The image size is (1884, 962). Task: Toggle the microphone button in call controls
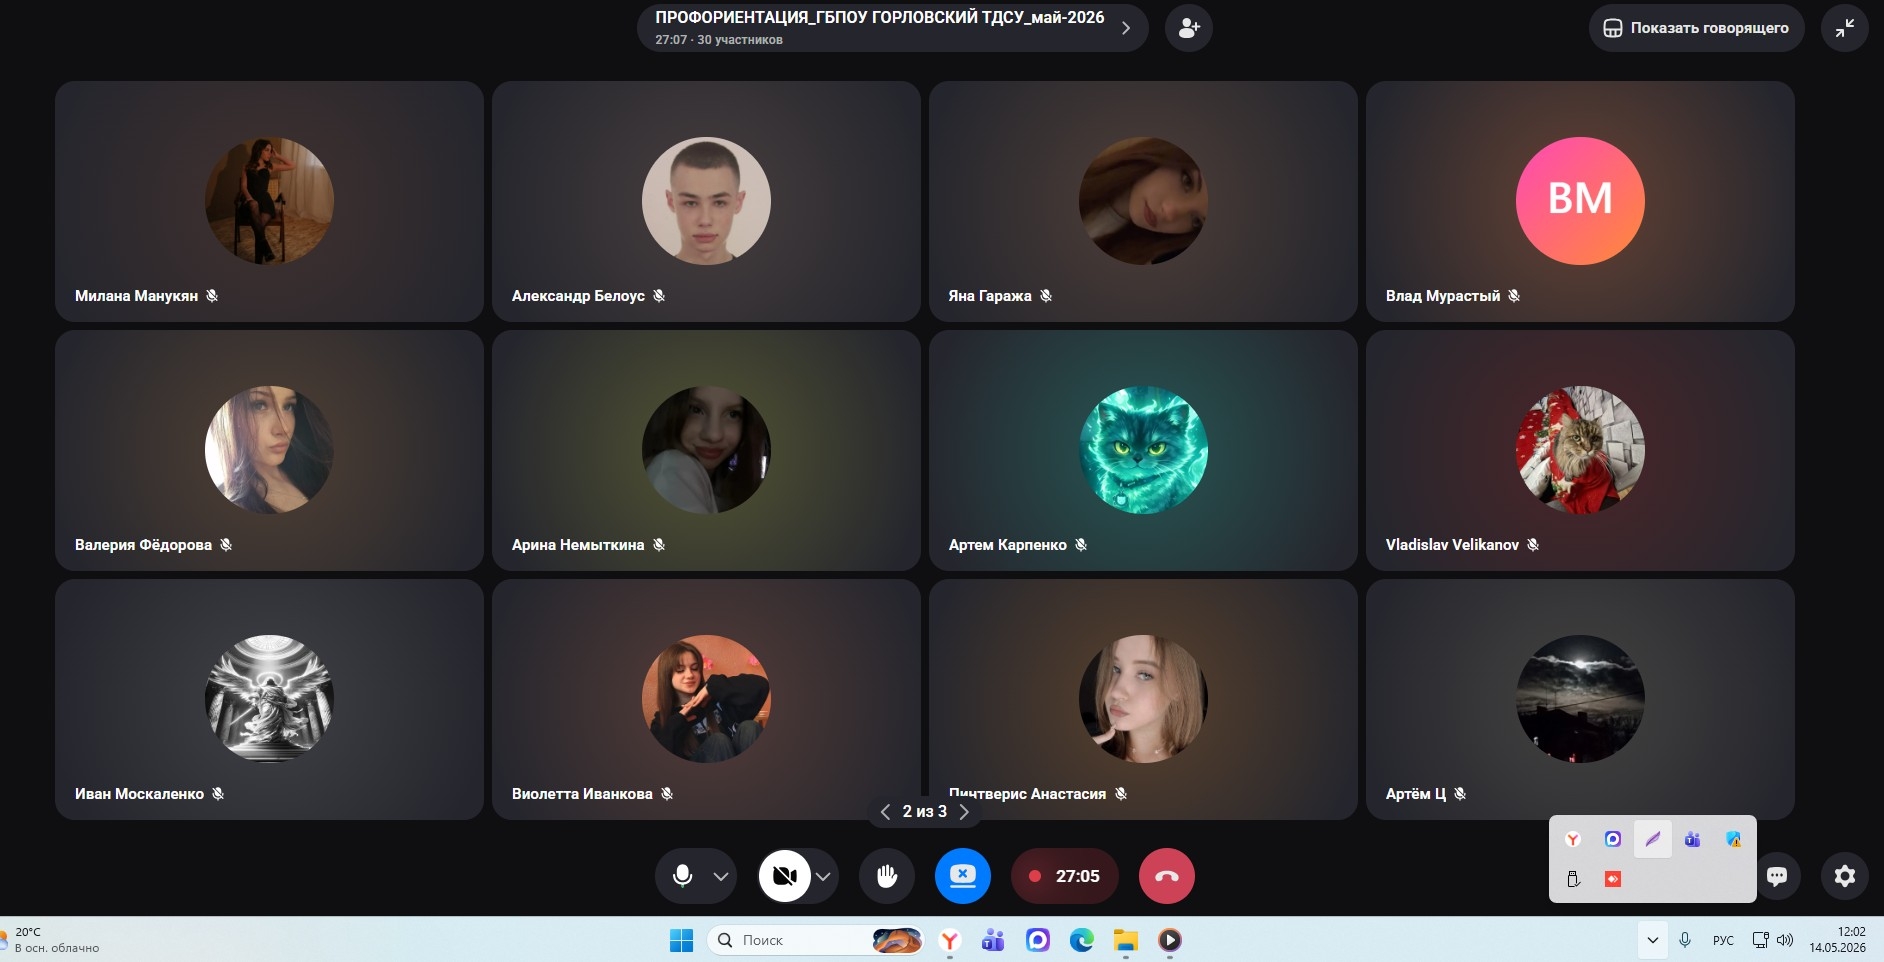(683, 876)
